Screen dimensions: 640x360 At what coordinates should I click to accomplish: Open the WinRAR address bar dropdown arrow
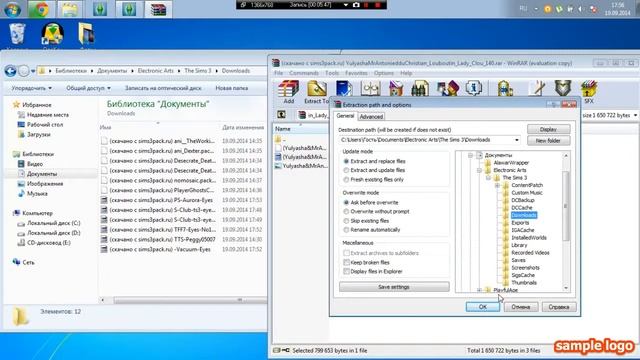[635, 116]
